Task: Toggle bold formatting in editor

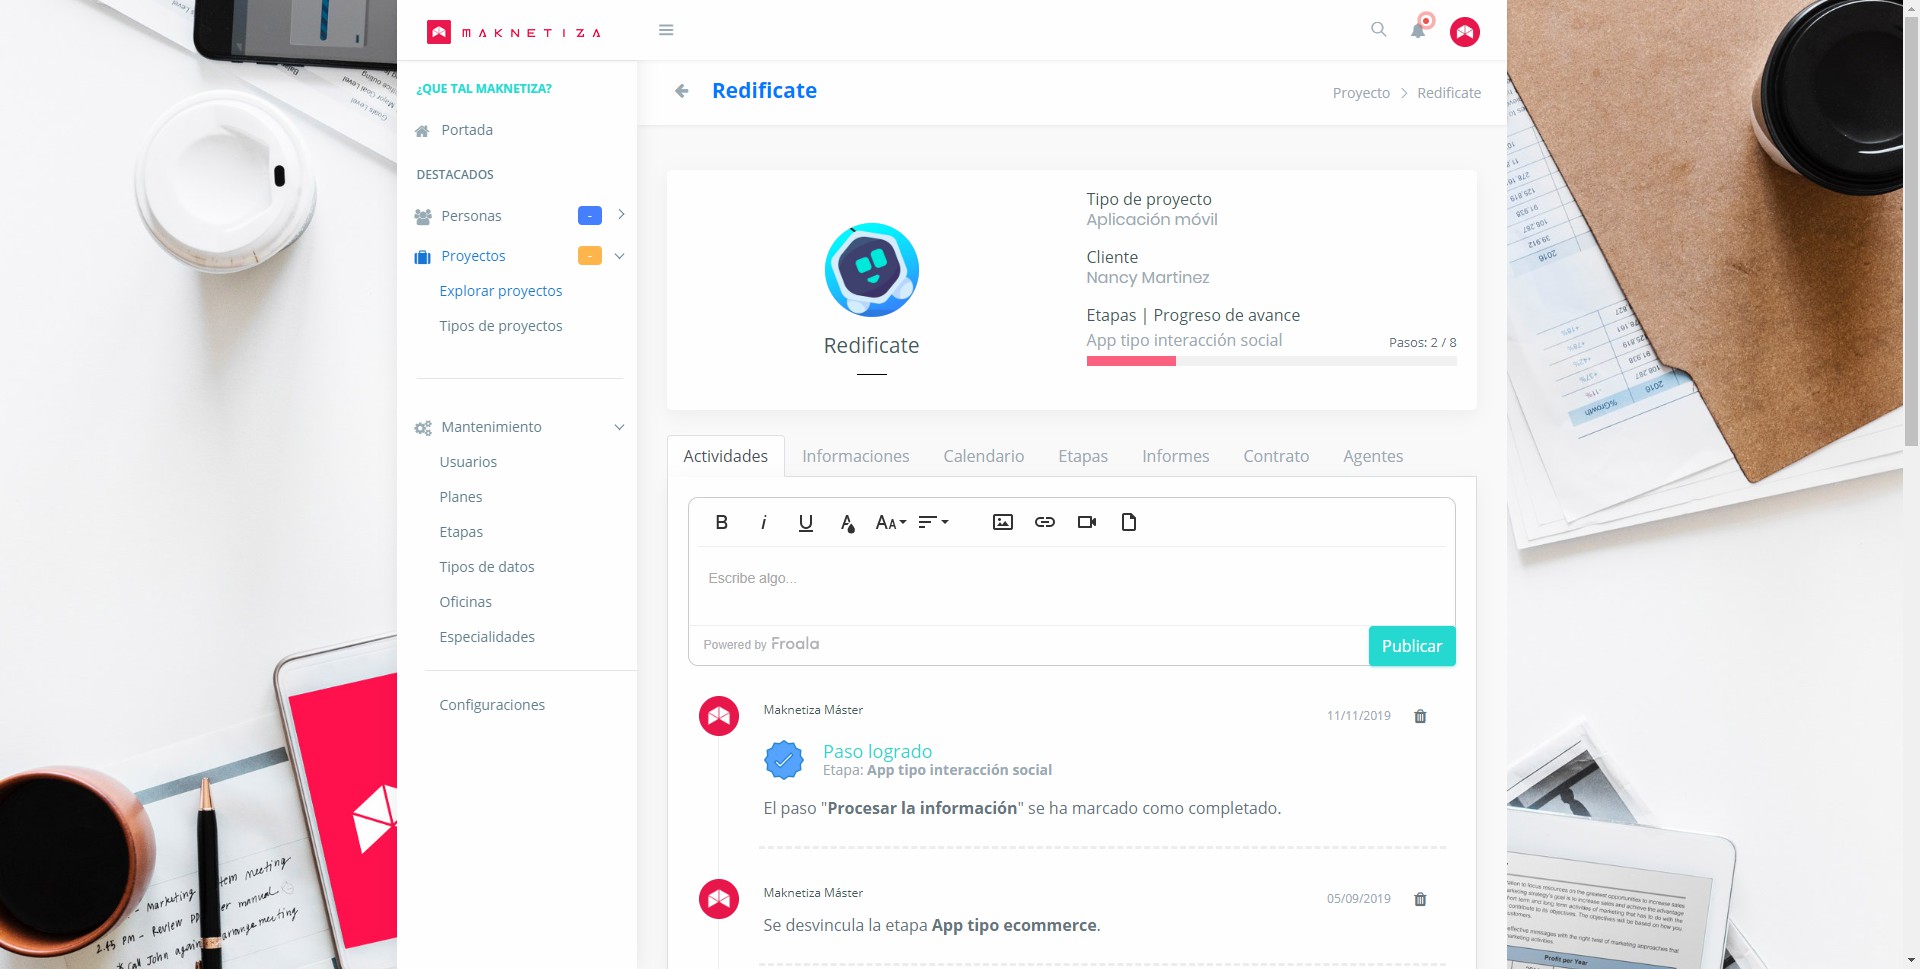Action: click(722, 522)
